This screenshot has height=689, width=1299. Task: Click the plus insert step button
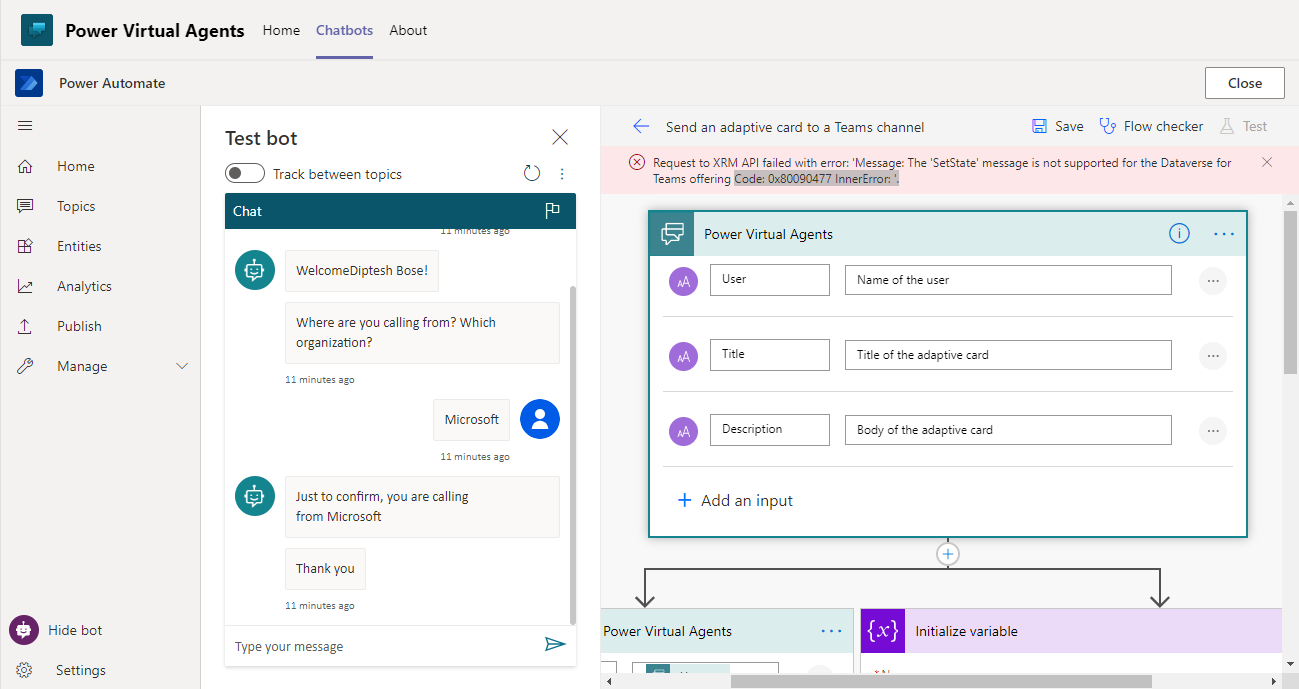948,553
